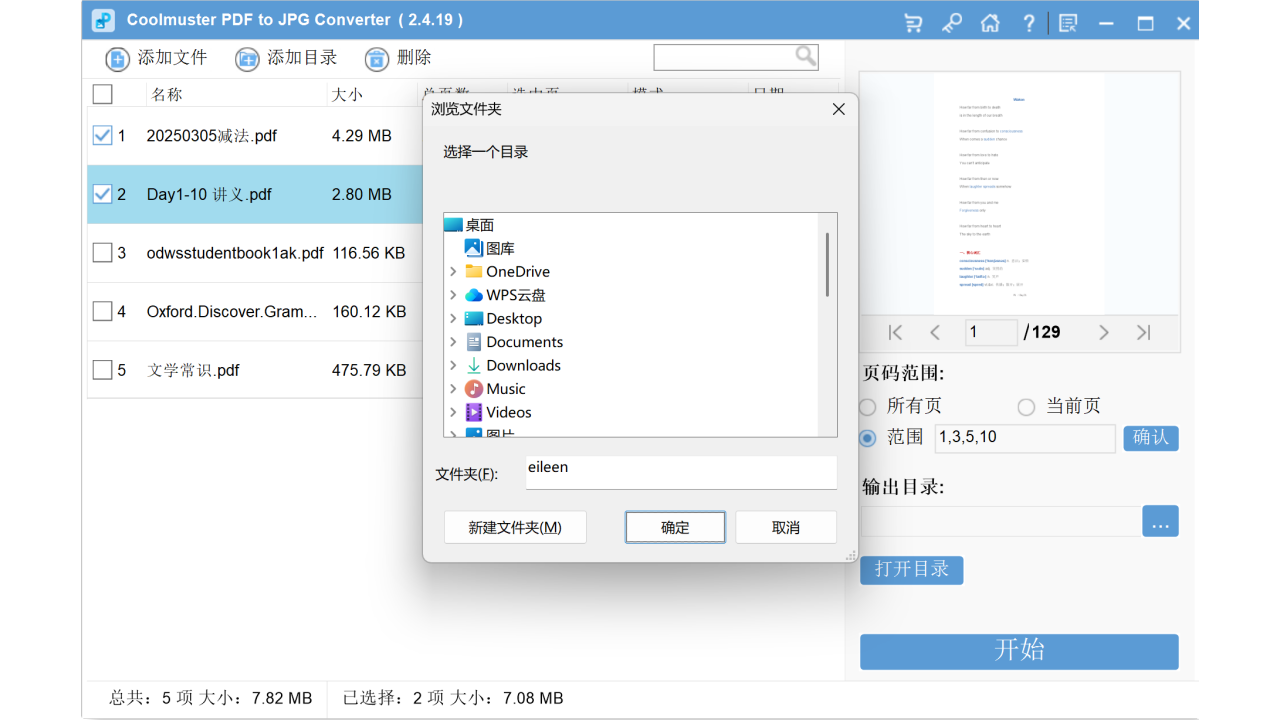Expand the Downloads folder node
The width and height of the screenshot is (1280, 720).
(x=455, y=365)
